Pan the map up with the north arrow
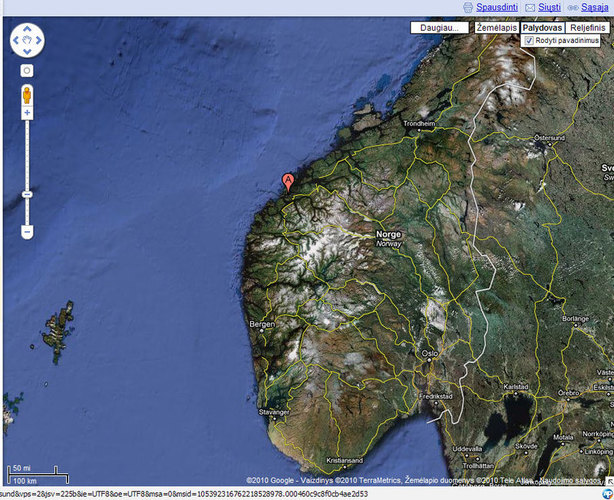The image size is (614, 500). coord(27,30)
